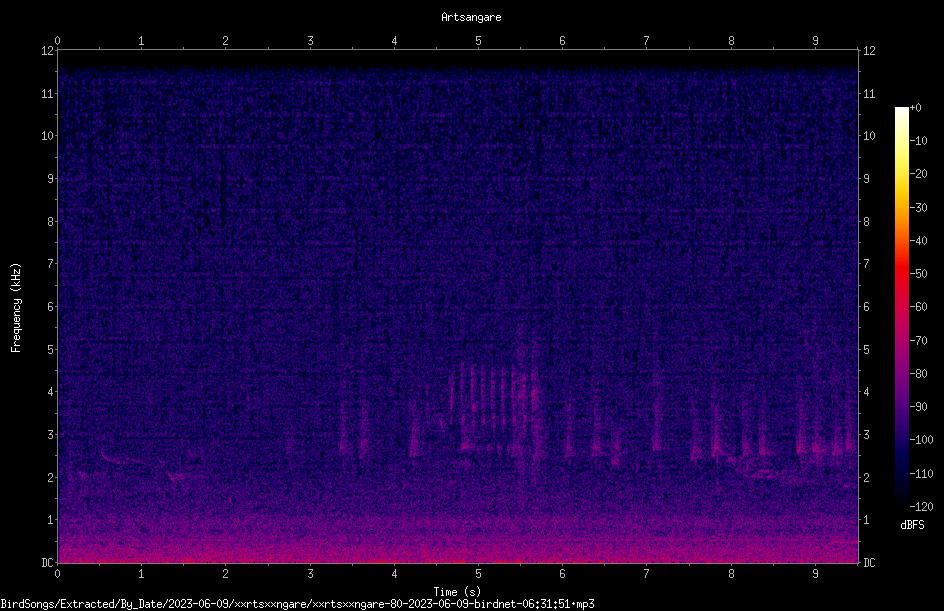Click the -100 color scale value
Screen dimensions: 944x611
921,440
